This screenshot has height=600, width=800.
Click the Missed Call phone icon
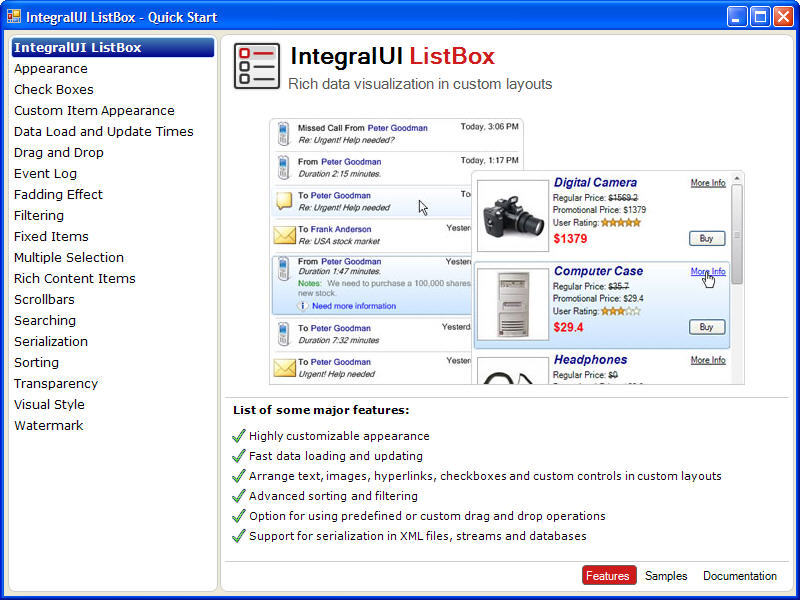(x=283, y=134)
